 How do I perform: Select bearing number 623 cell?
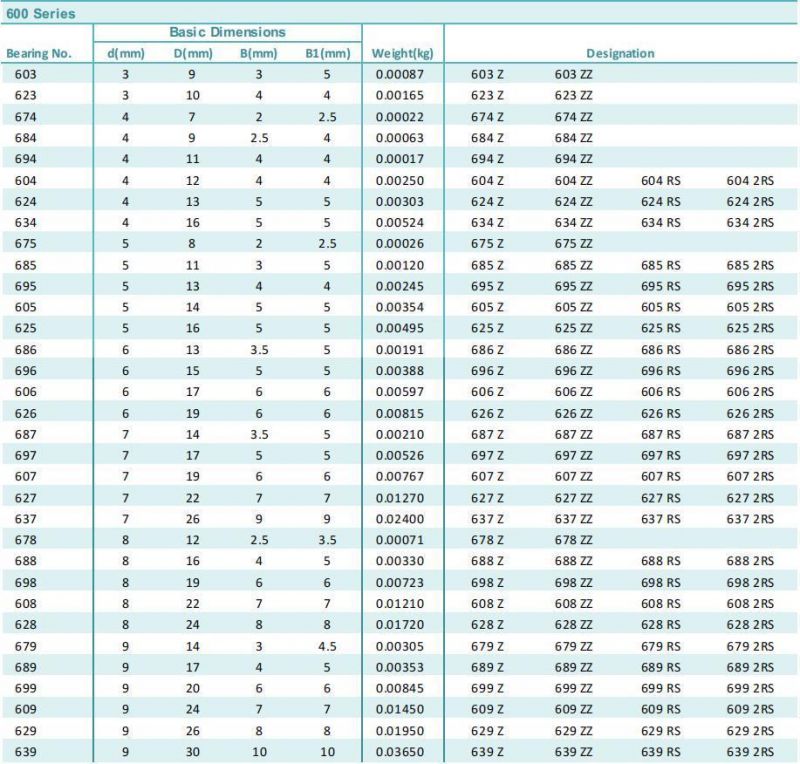coord(26,95)
